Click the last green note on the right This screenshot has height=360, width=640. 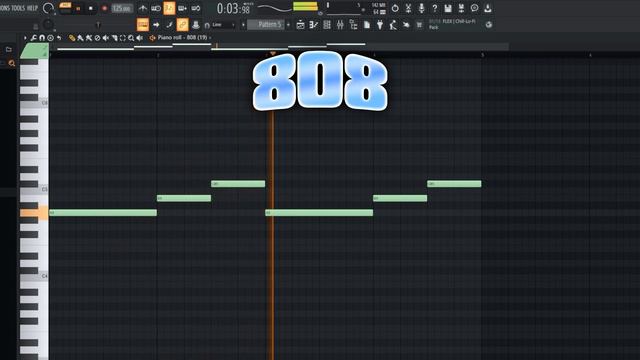point(454,184)
